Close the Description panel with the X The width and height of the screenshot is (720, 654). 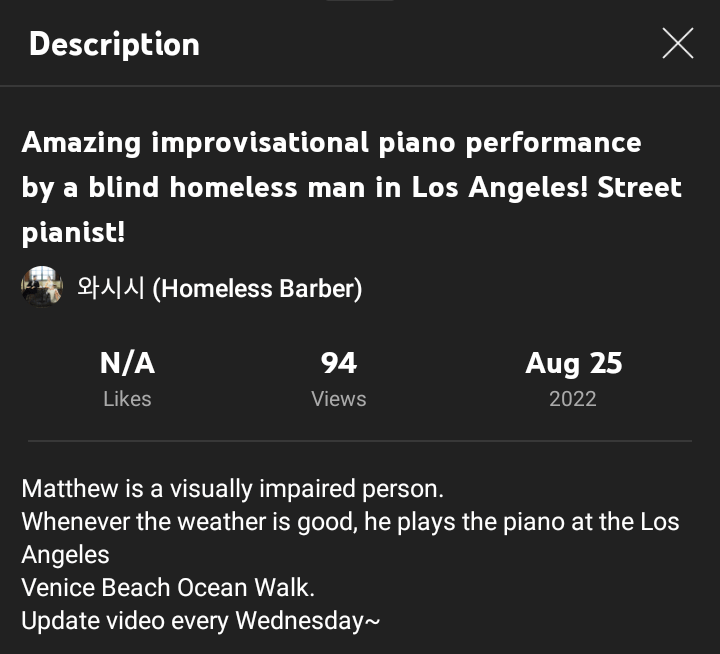[x=677, y=43]
